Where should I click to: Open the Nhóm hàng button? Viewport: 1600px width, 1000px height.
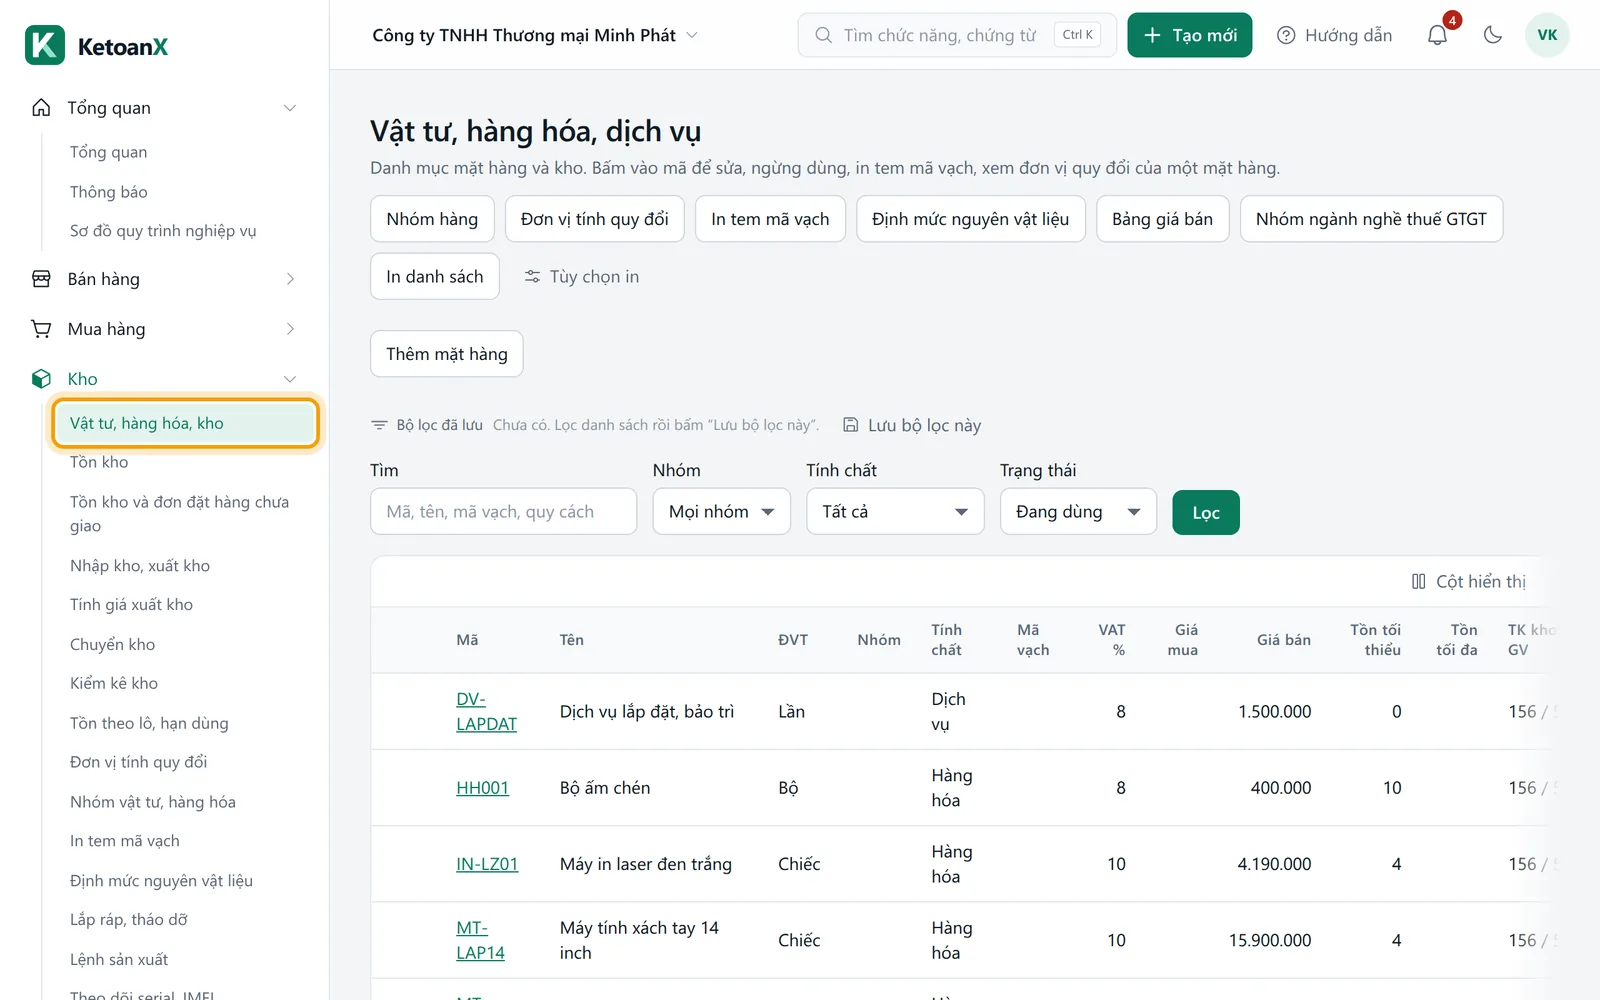(x=432, y=219)
